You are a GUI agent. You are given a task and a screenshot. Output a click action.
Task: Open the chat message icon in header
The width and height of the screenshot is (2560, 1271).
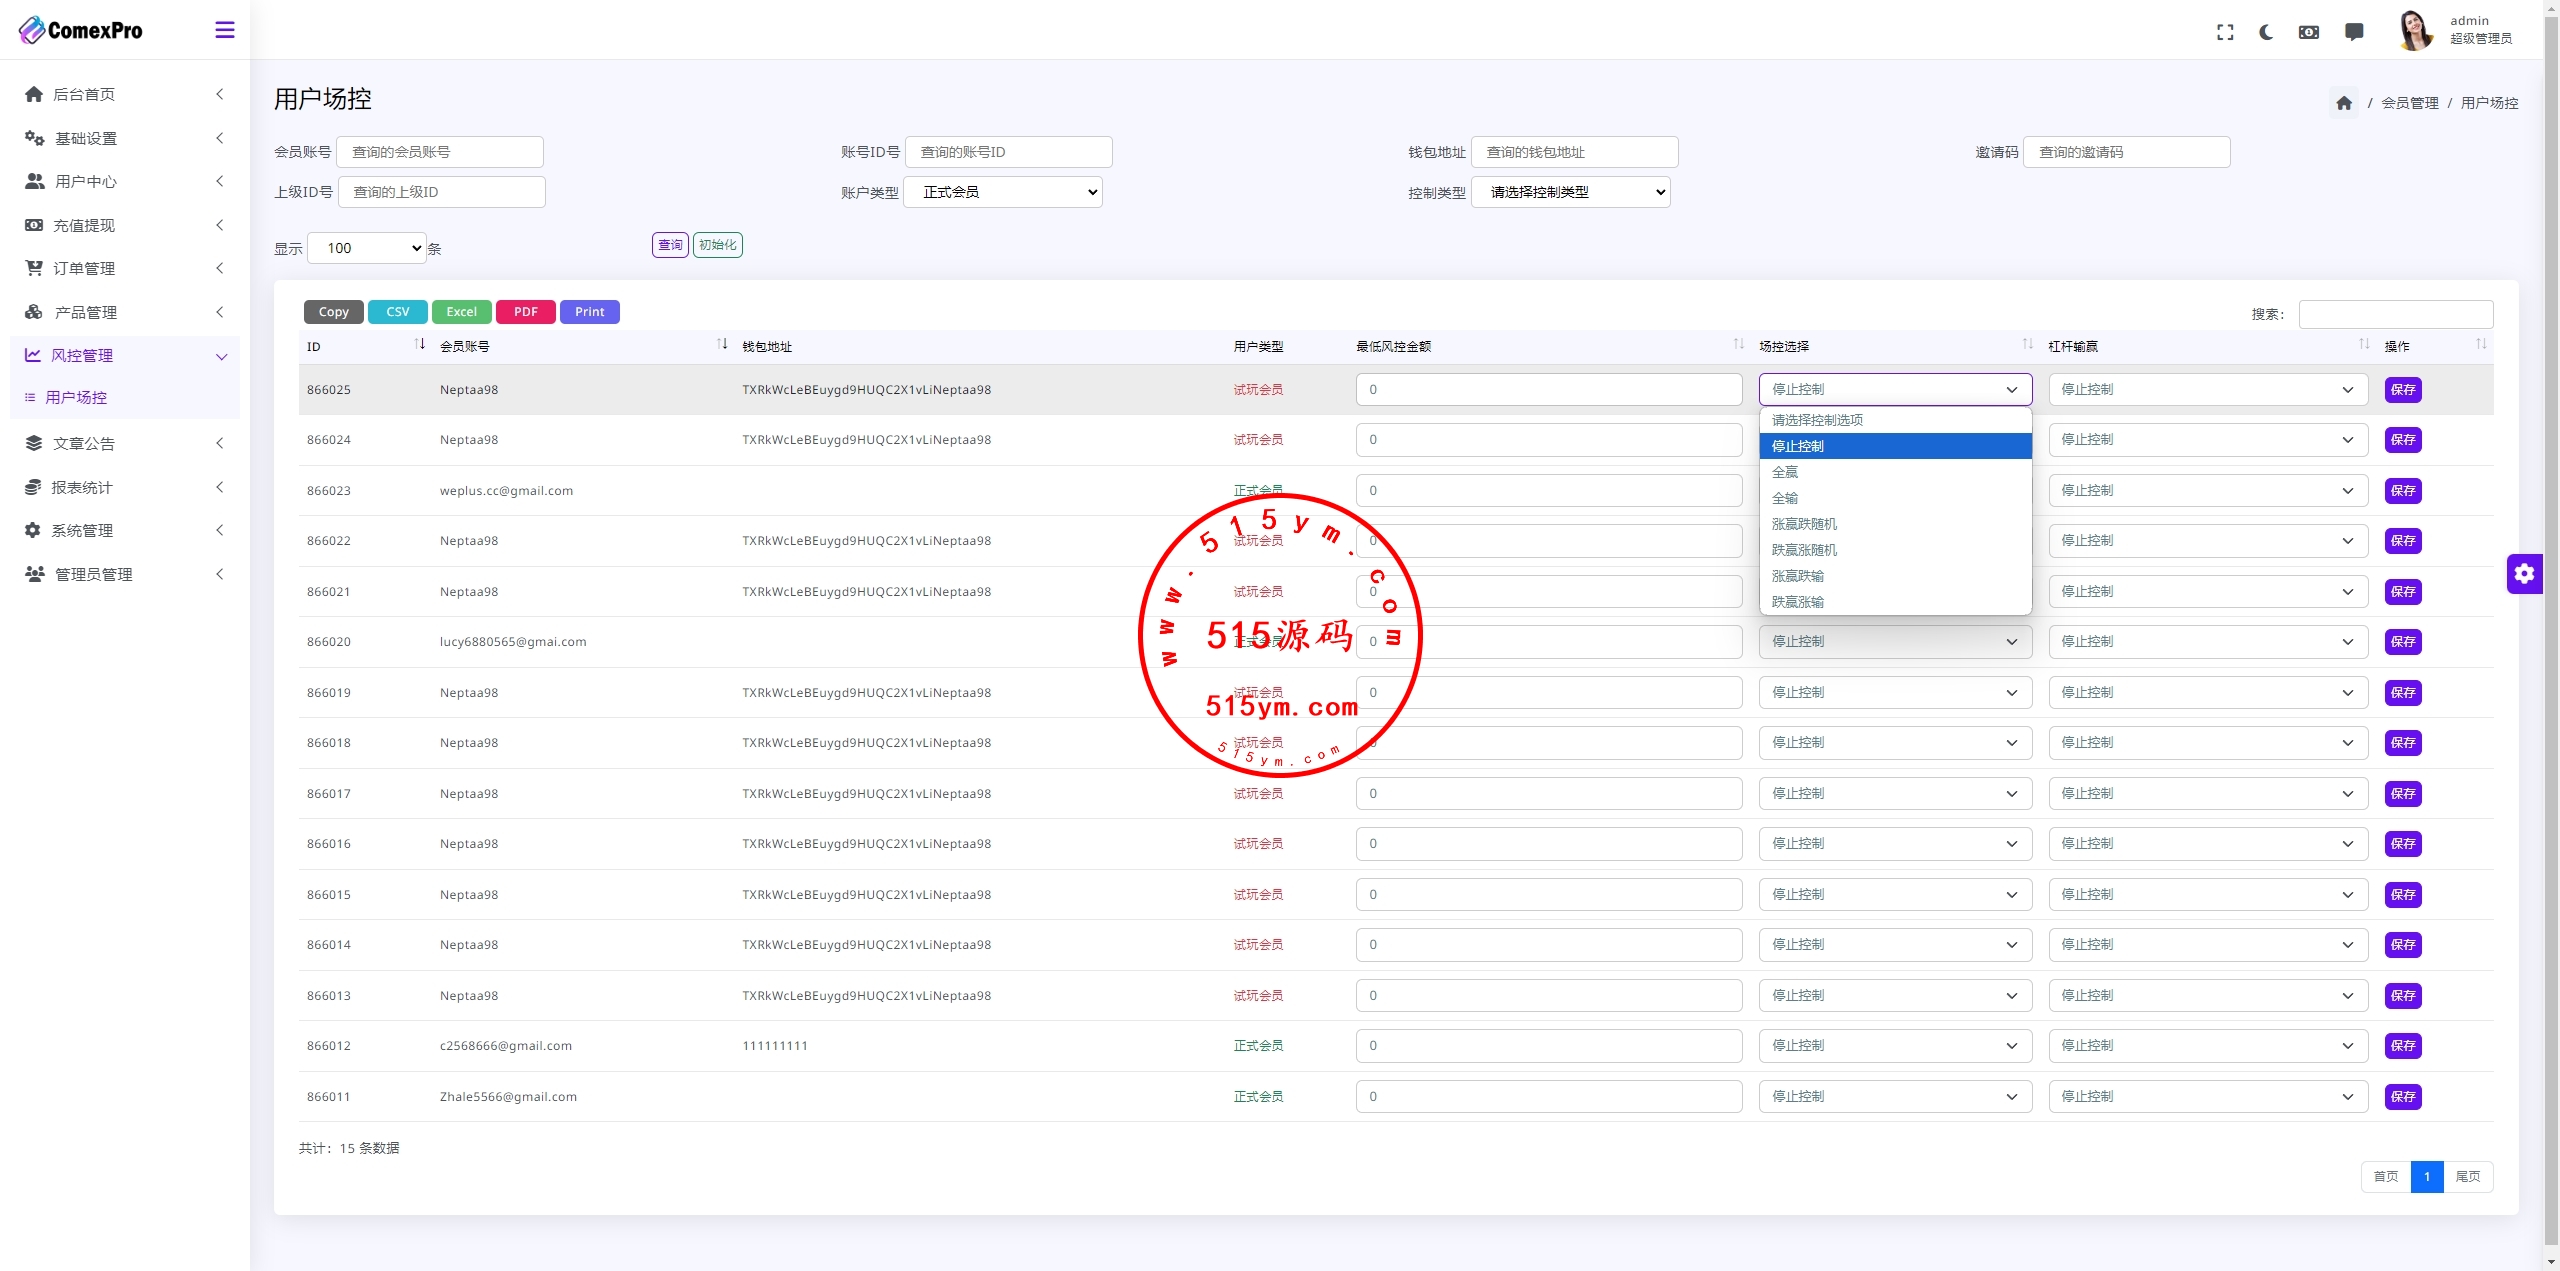point(2354,32)
